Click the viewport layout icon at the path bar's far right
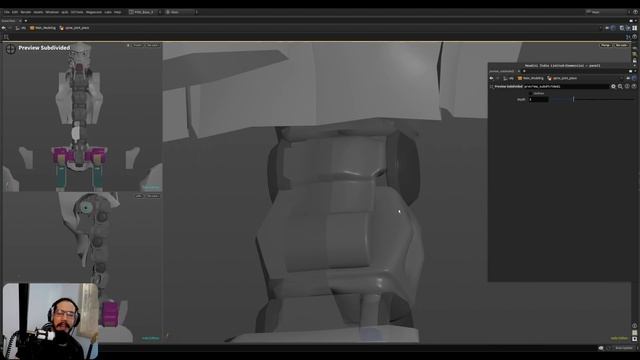Viewport: 640px width, 360px height. [635, 28]
